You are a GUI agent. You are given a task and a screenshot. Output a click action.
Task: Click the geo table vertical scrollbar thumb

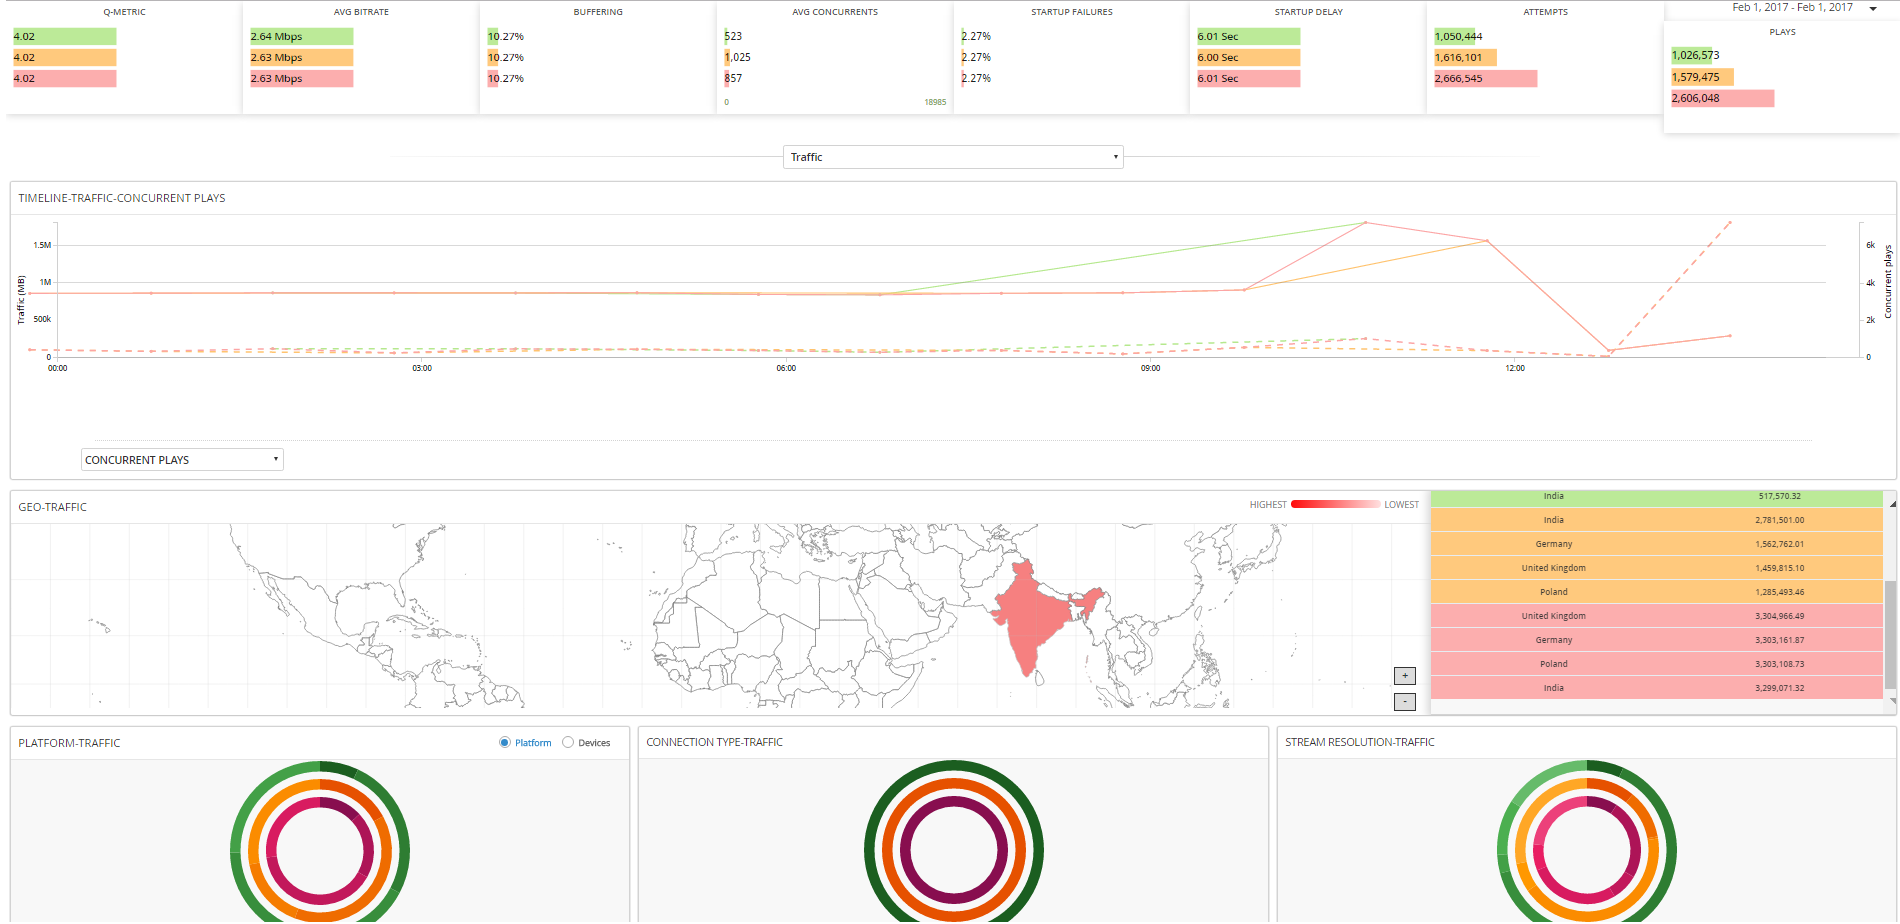[x=1890, y=635]
